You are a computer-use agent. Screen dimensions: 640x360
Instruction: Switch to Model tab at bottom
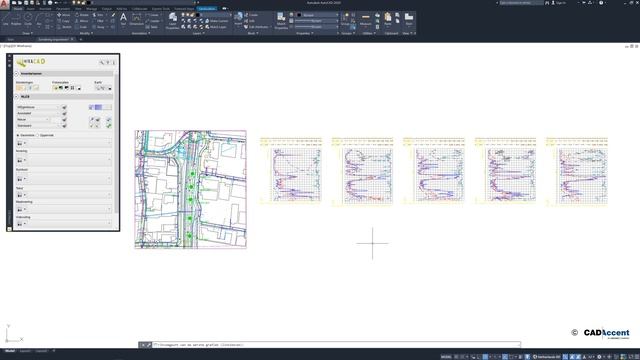(x=10, y=351)
